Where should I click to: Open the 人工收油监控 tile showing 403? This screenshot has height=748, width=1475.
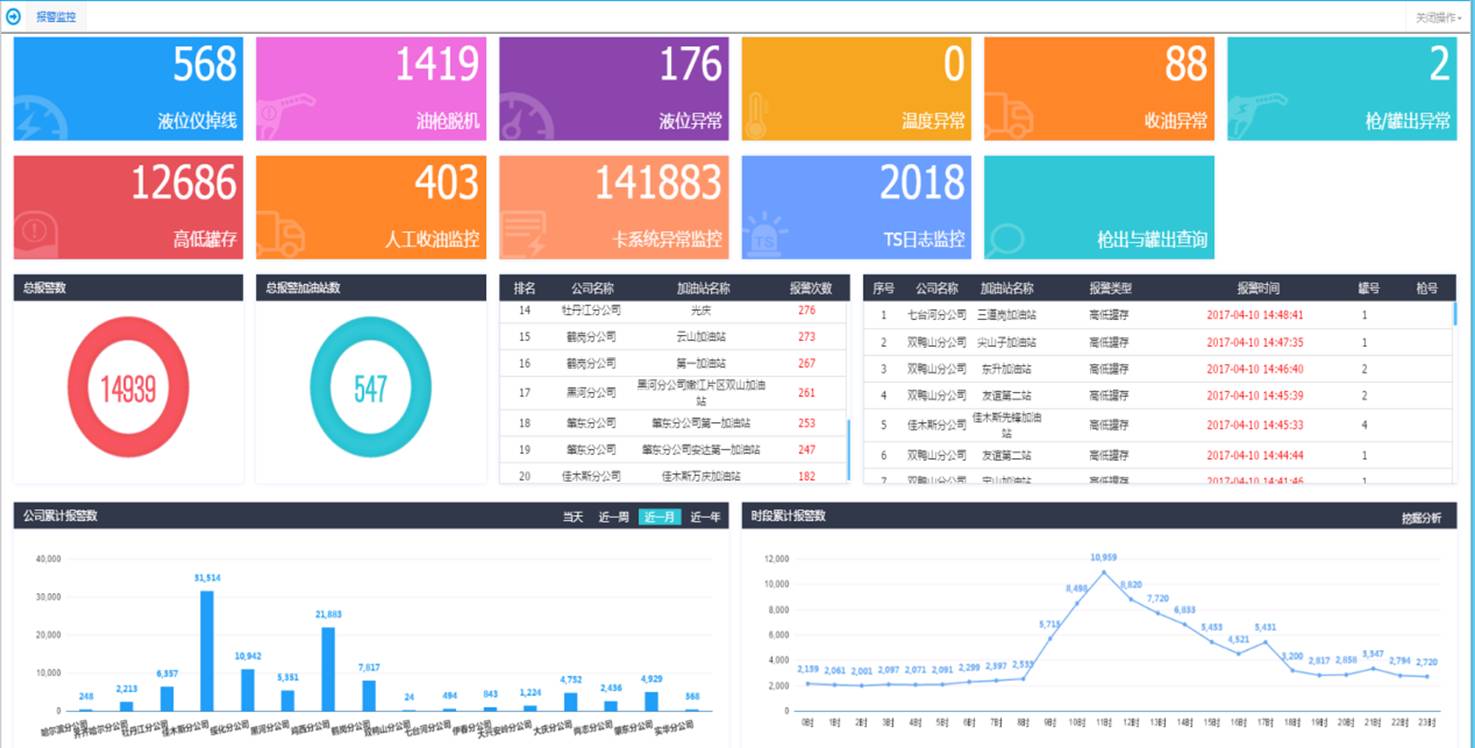(x=371, y=207)
